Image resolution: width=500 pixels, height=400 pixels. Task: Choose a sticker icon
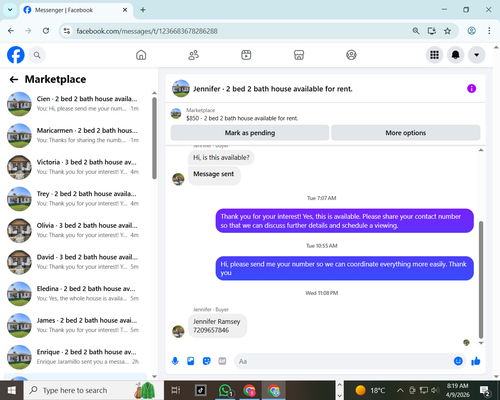[x=207, y=361]
